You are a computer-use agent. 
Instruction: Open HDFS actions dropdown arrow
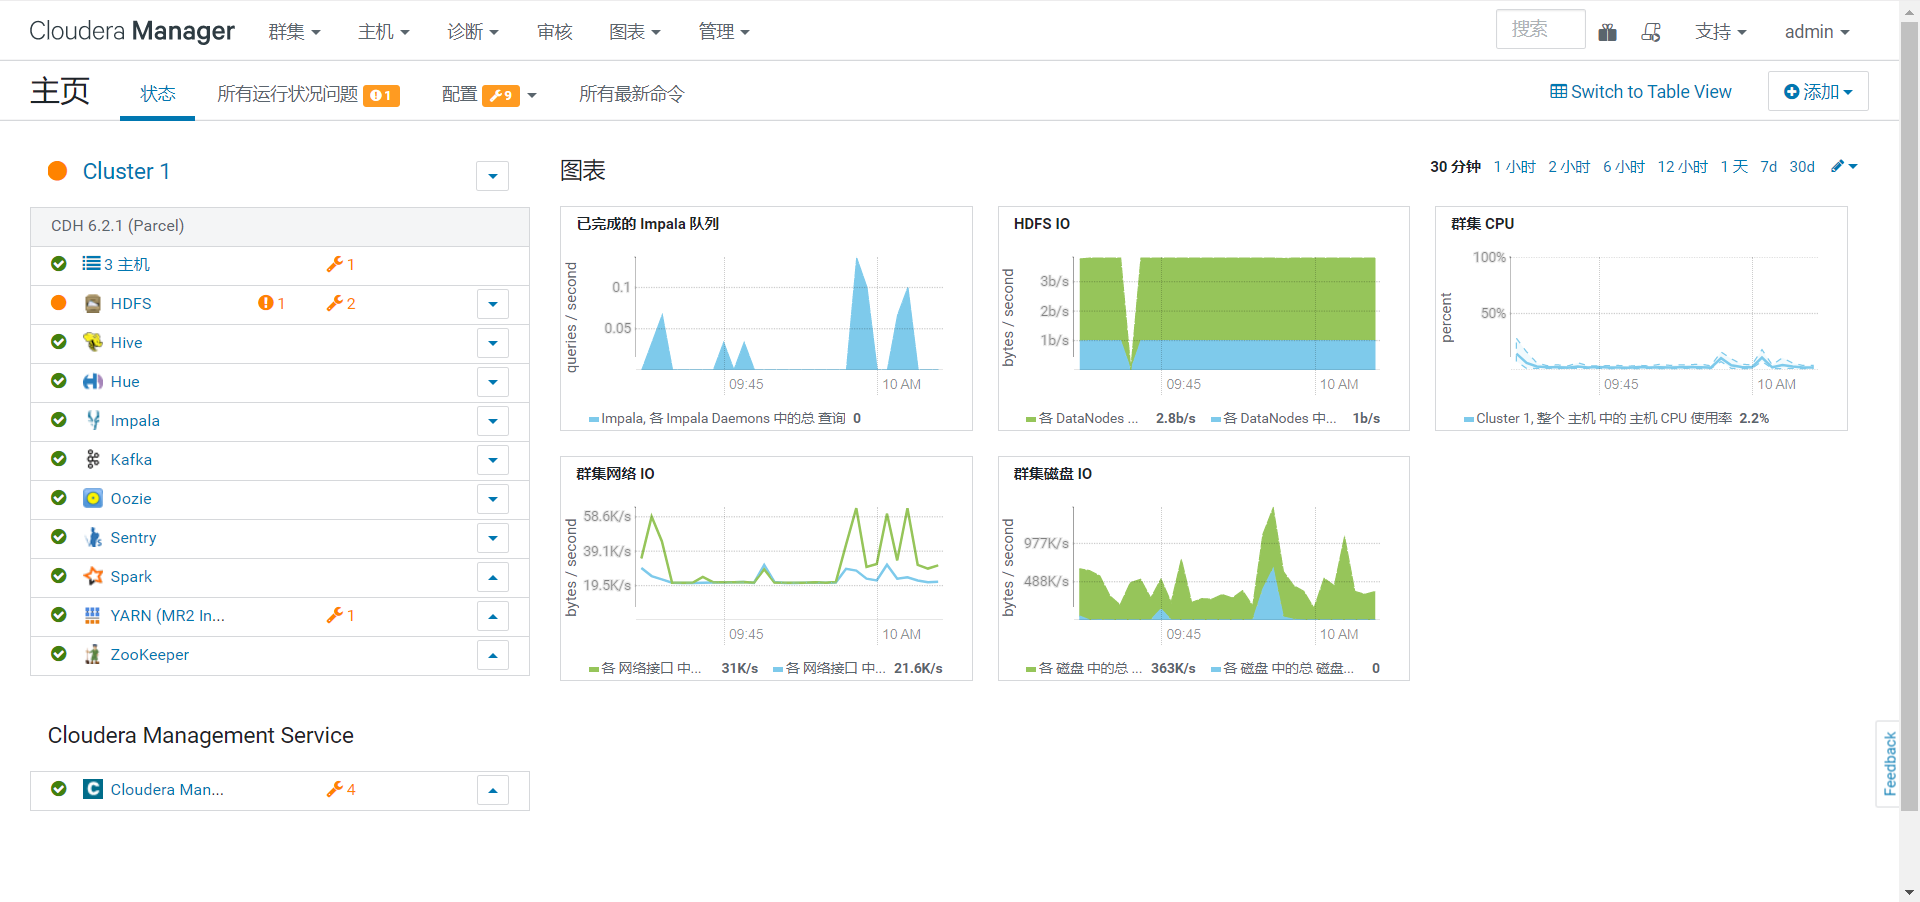click(493, 304)
